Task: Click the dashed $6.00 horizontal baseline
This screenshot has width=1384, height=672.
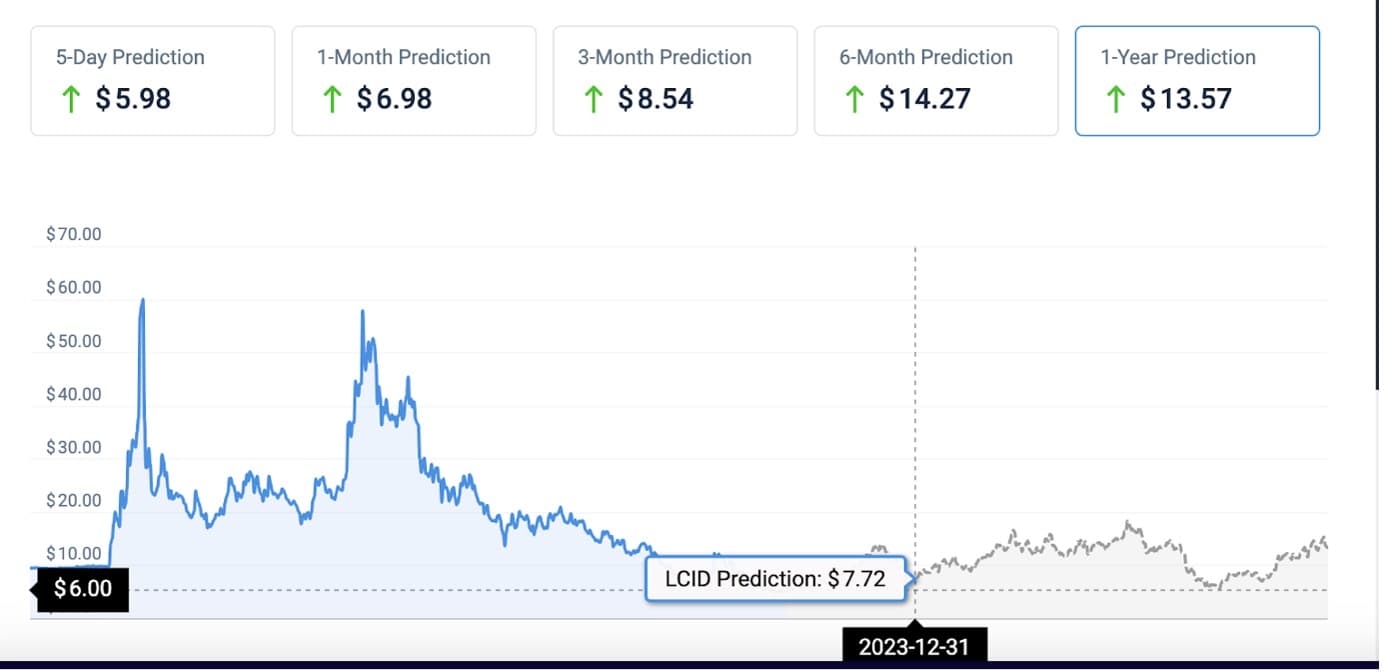Action: point(400,589)
